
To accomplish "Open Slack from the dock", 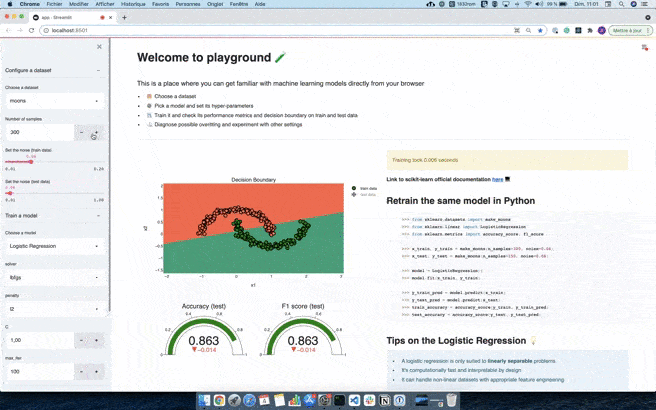I will coord(369,400).
